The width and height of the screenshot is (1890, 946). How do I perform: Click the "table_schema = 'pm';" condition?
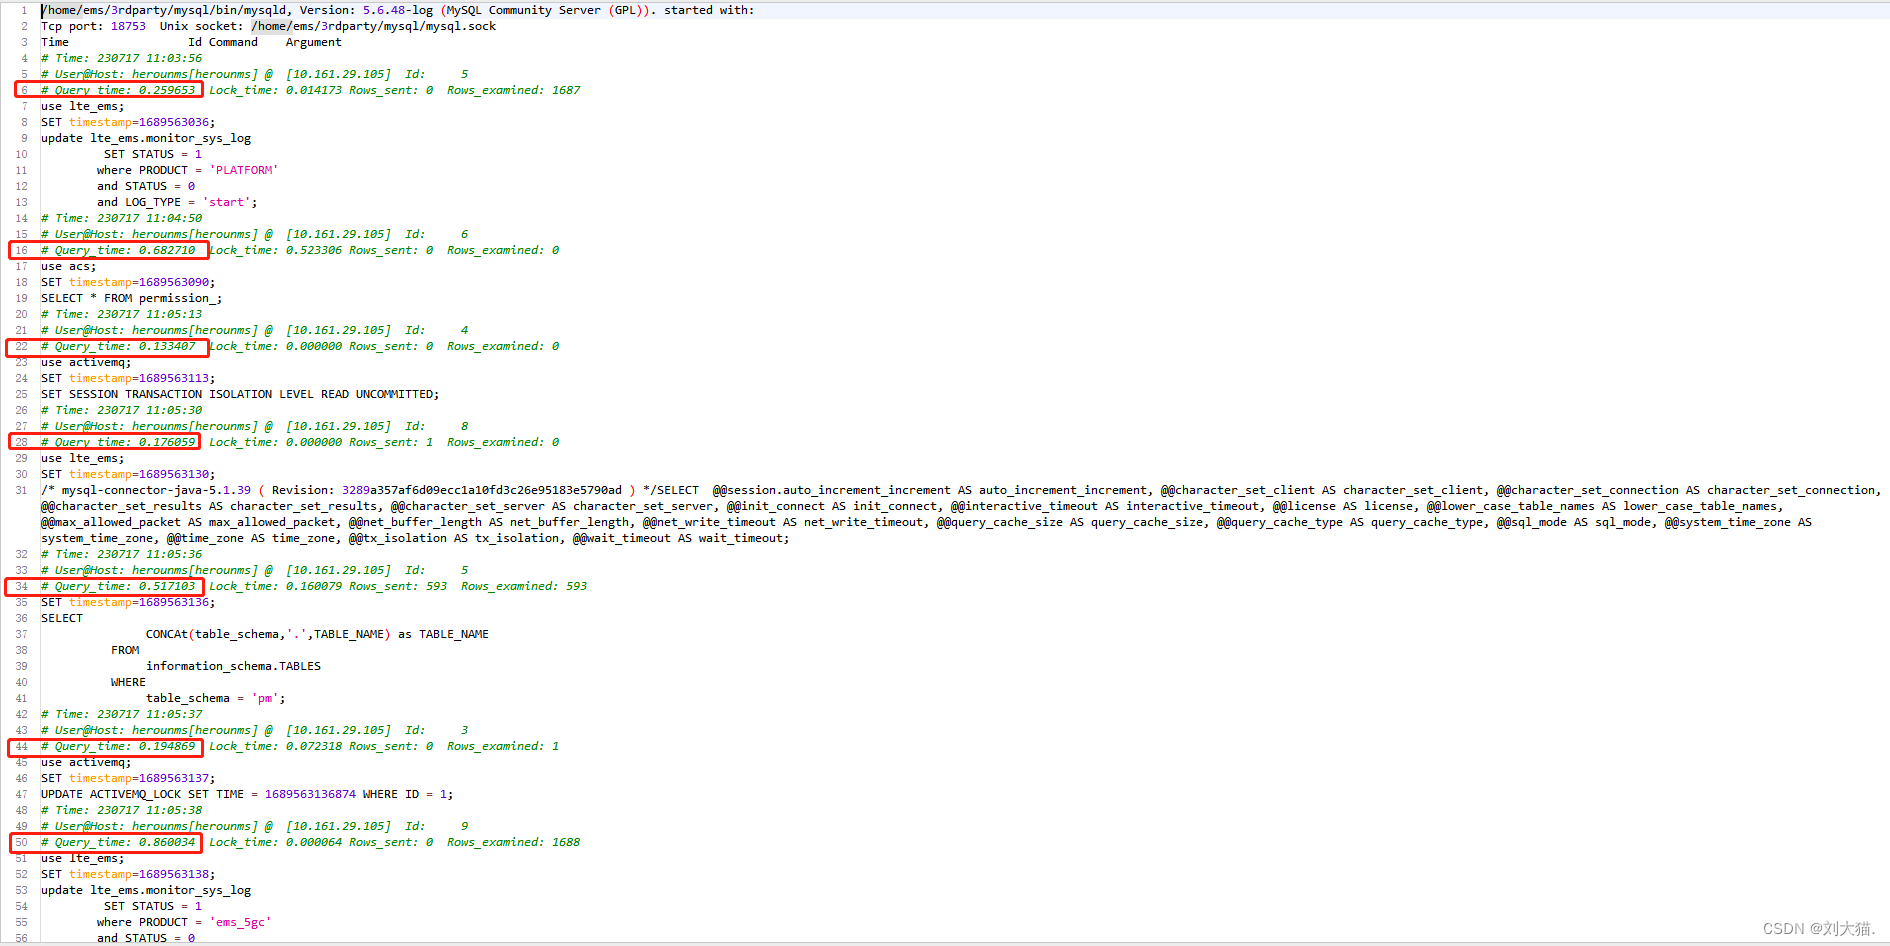216,698
